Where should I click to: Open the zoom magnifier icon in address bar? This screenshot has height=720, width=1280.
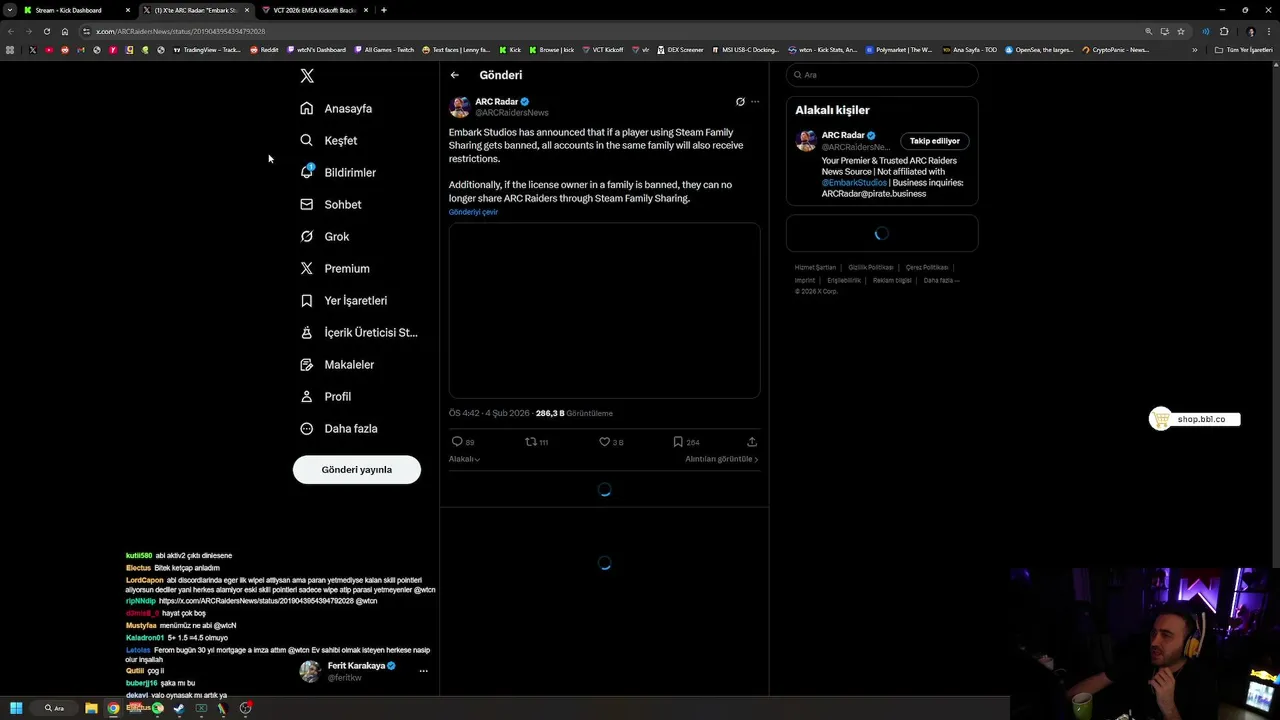(x=1148, y=31)
